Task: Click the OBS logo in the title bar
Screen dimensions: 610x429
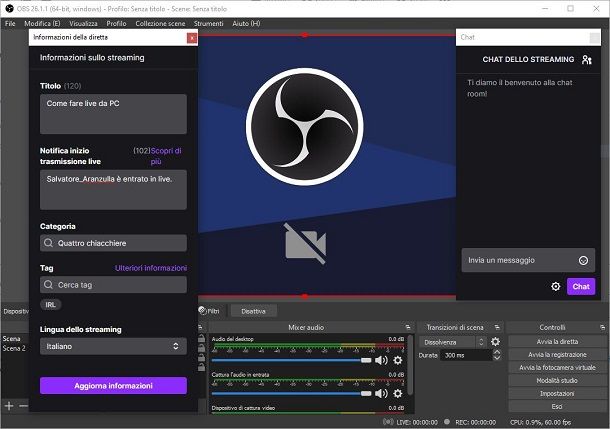Action: tap(9, 9)
